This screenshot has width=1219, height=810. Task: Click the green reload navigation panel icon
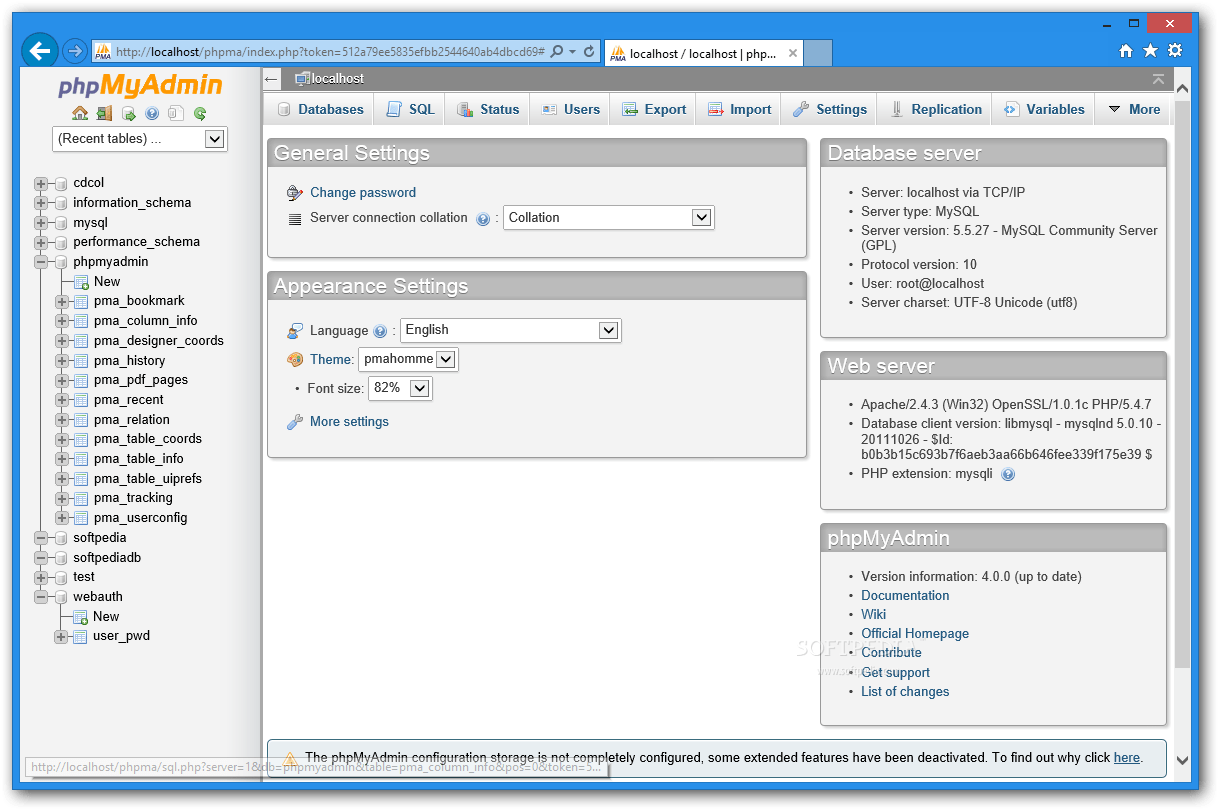pos(200,113)
